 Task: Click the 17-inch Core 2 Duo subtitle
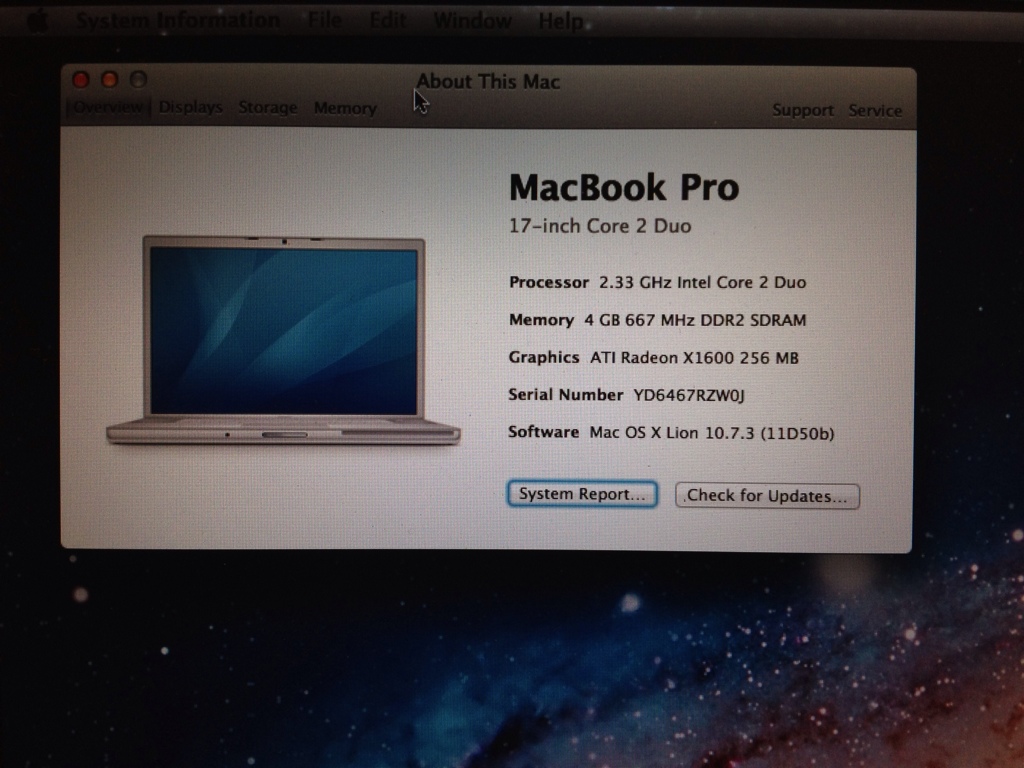click(x=600, y=226)
